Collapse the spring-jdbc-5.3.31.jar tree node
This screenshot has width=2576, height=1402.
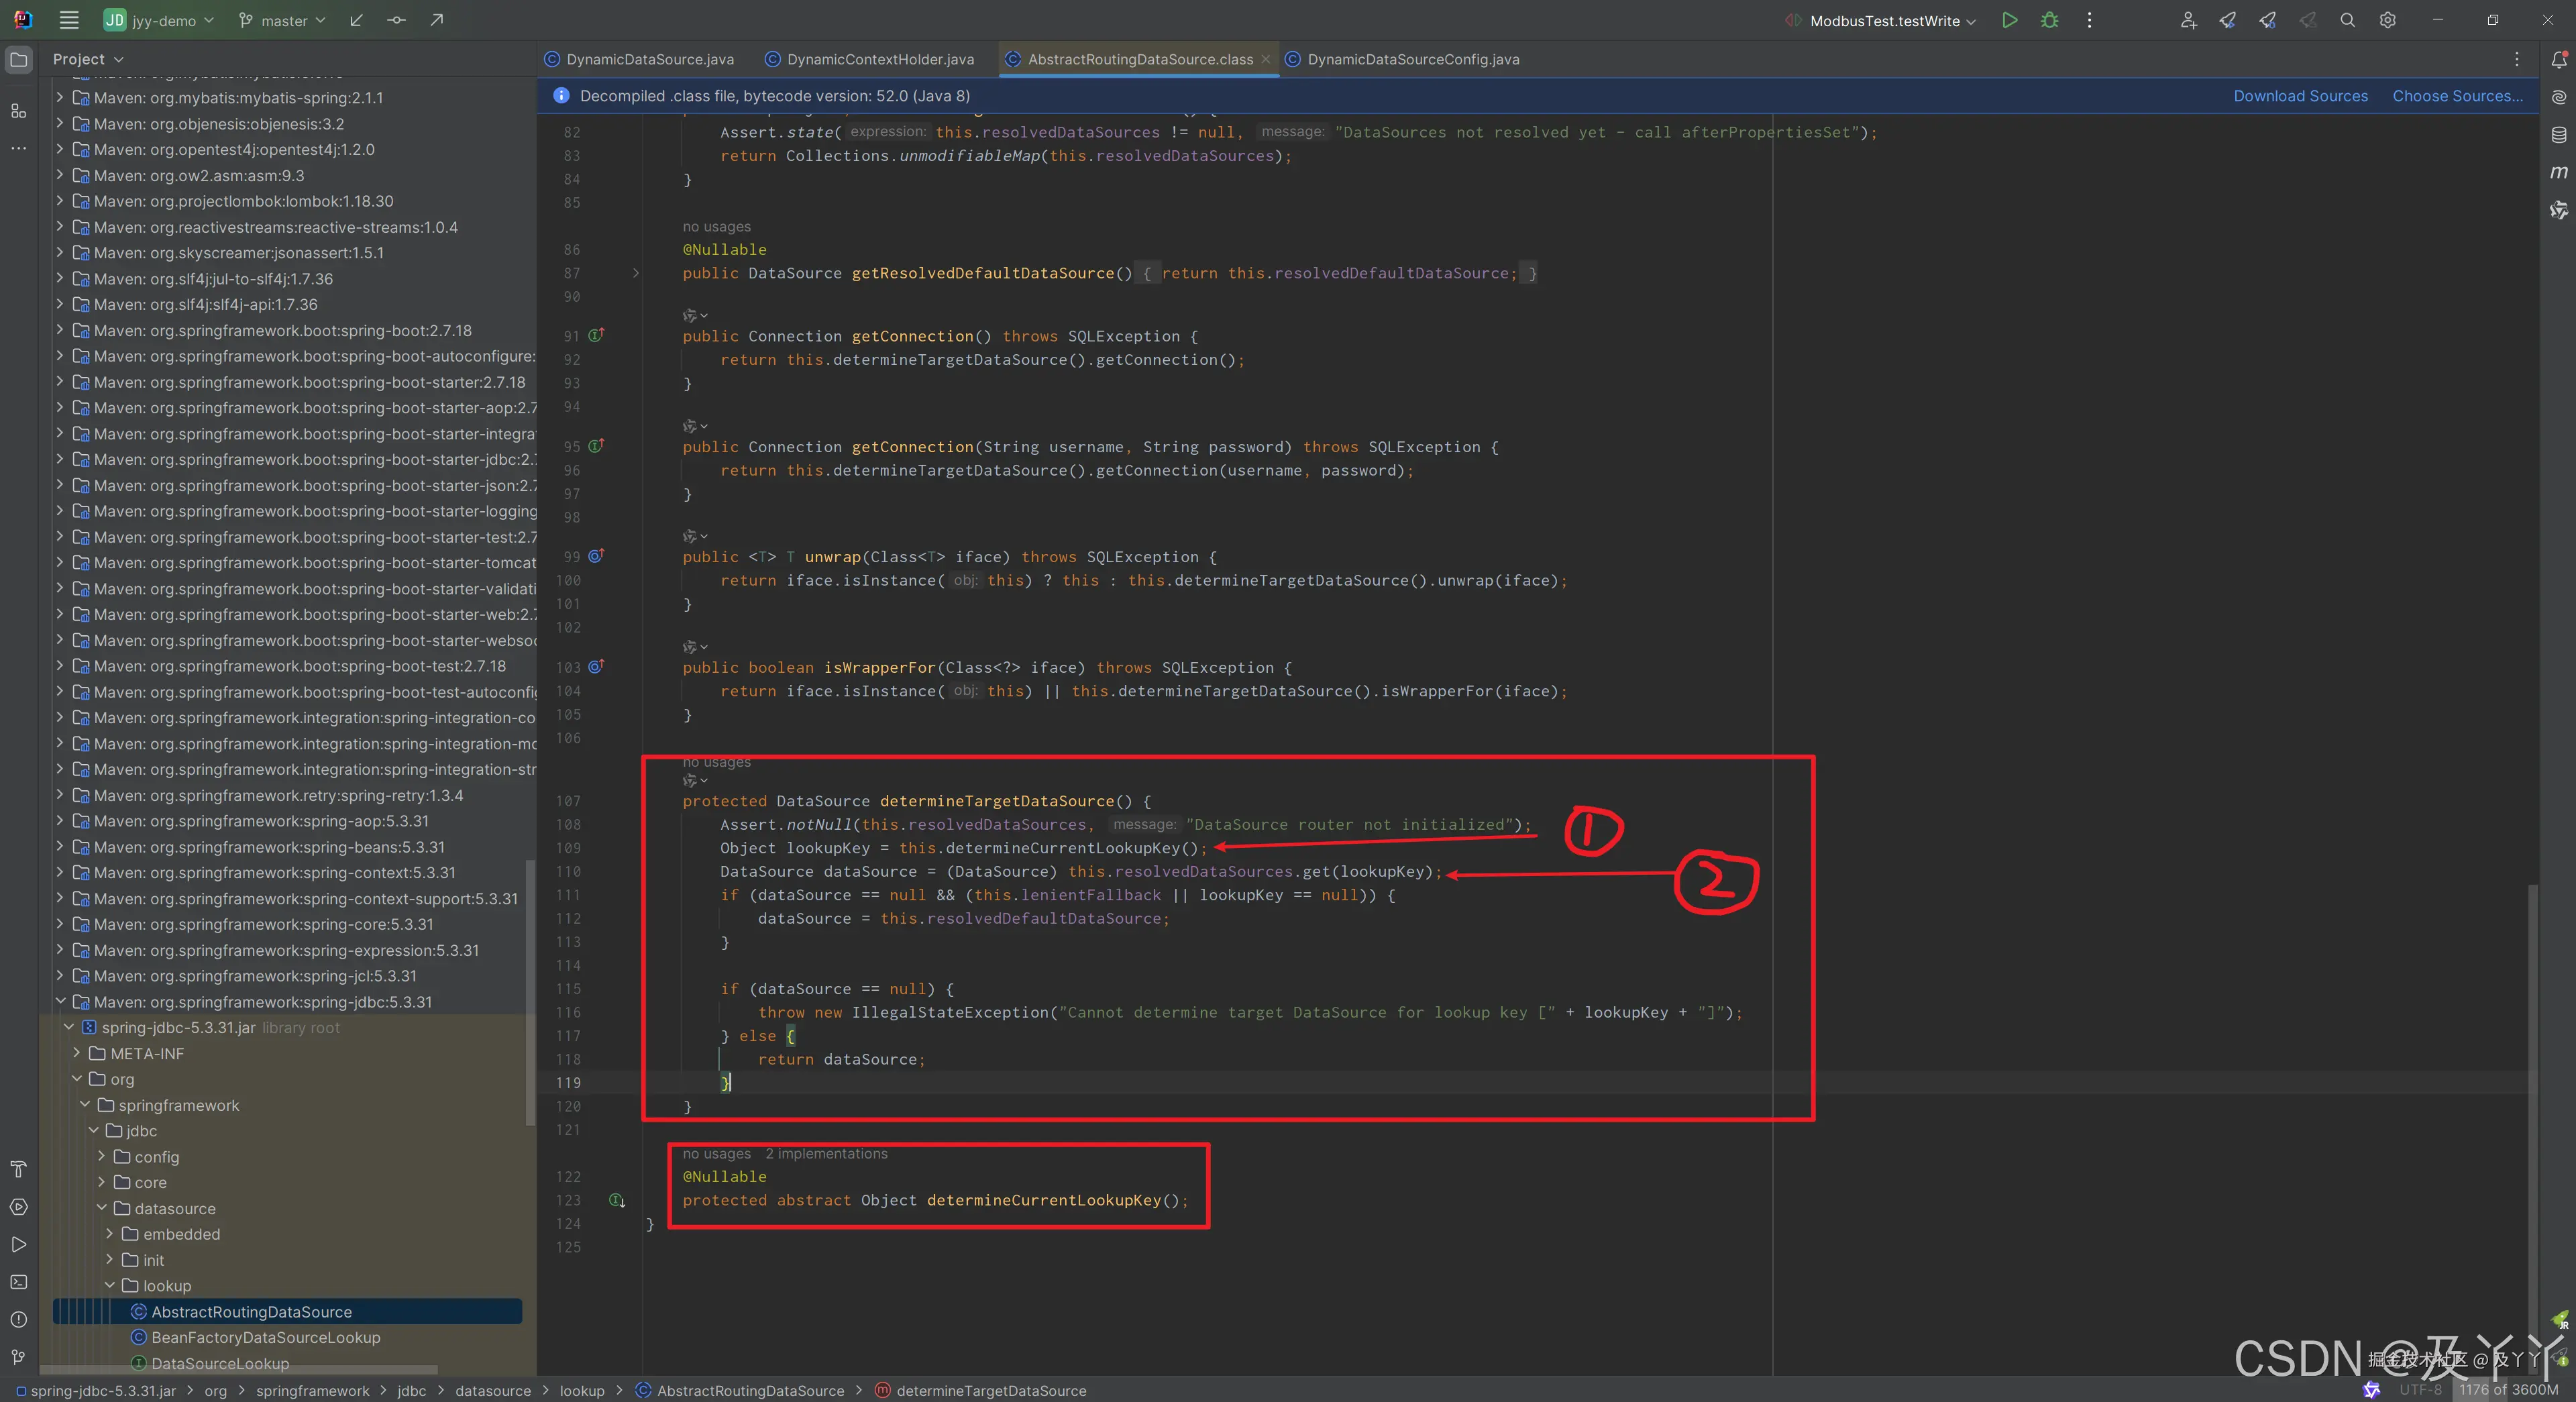tap(68, 1027)
